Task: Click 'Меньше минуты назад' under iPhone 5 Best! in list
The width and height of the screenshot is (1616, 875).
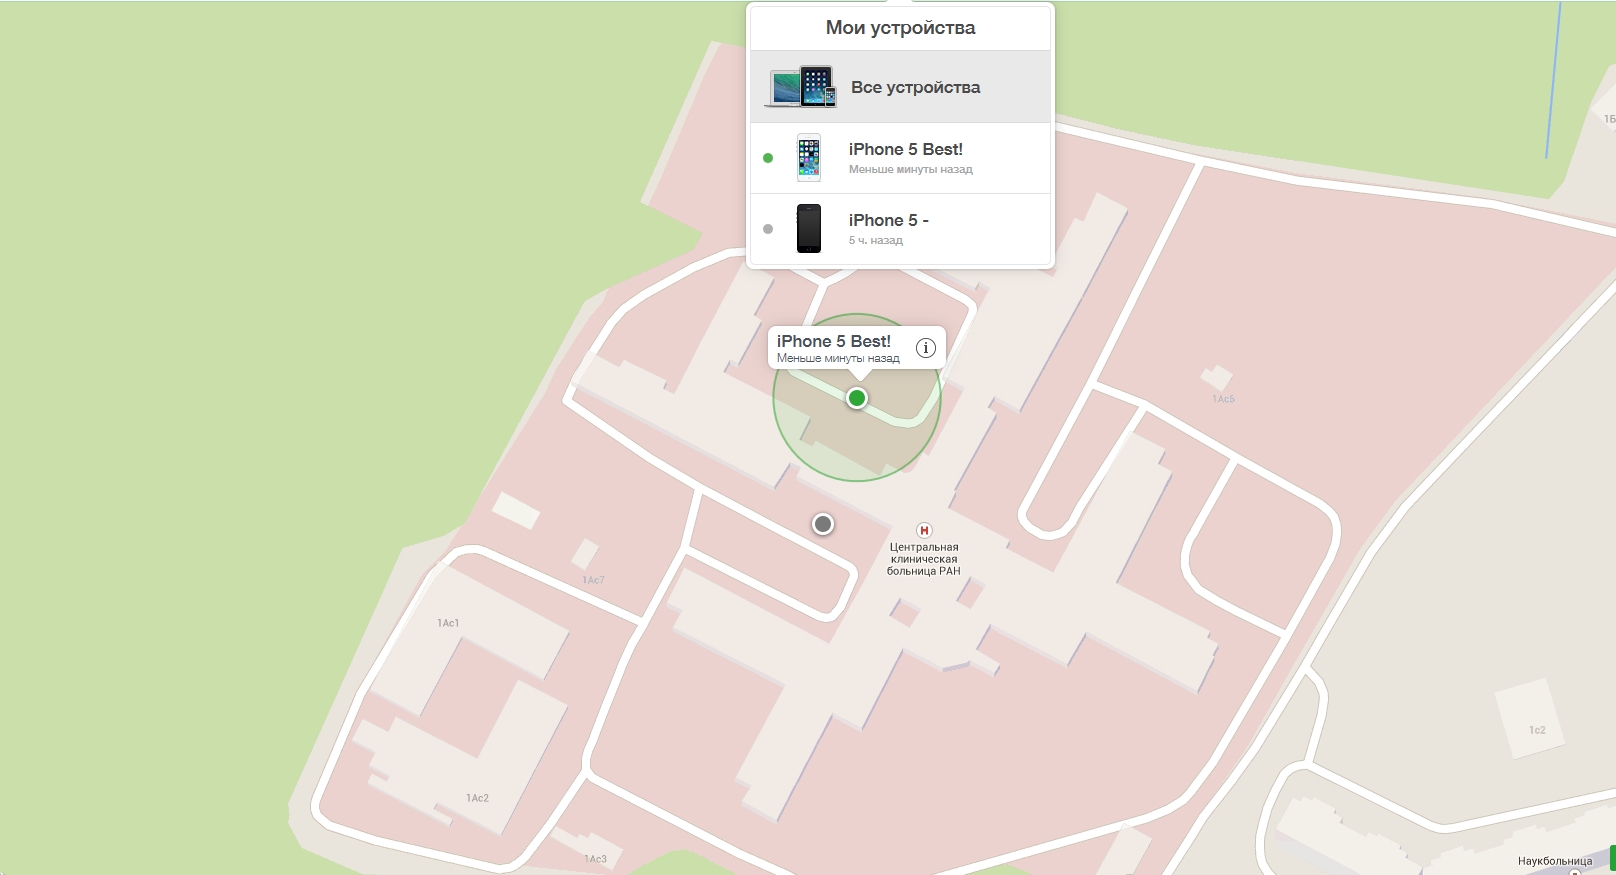Action: [x=911, y=170]
